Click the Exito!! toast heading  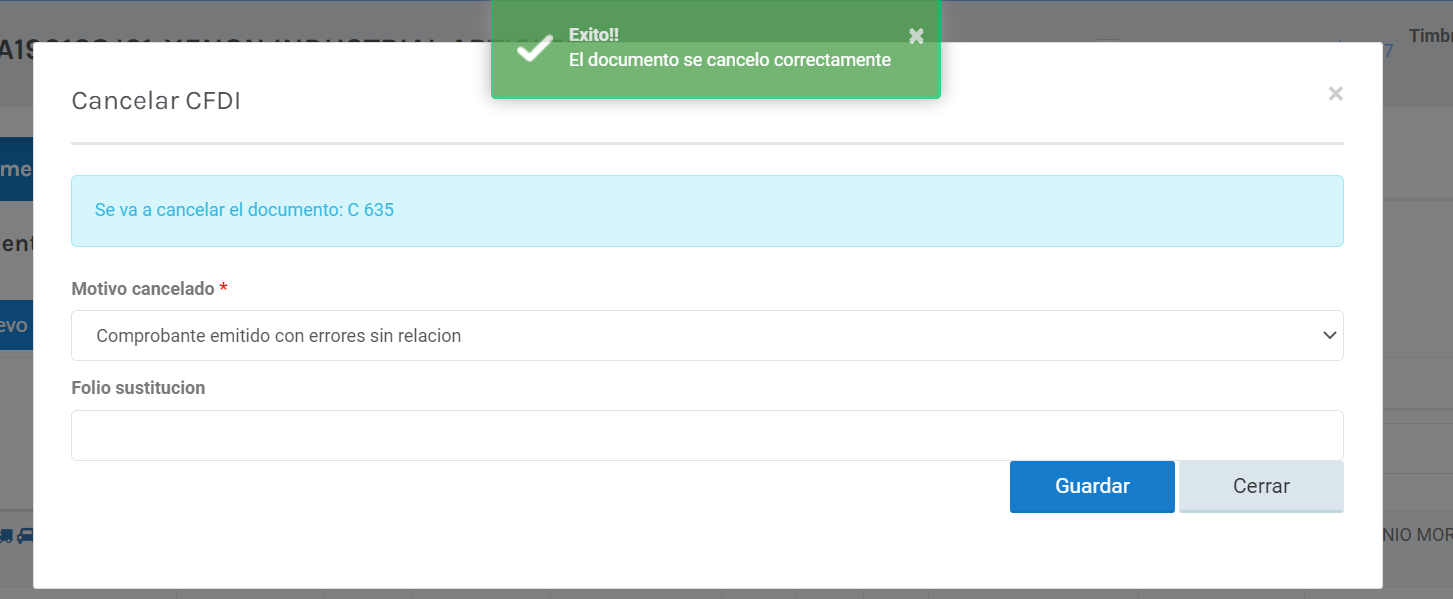594,35
